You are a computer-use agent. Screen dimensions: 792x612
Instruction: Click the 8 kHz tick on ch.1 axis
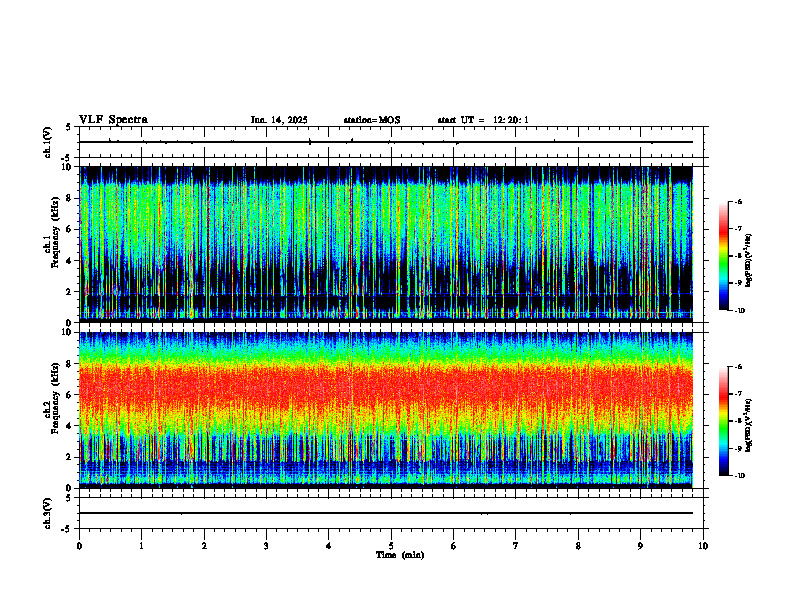pos(70,198)
